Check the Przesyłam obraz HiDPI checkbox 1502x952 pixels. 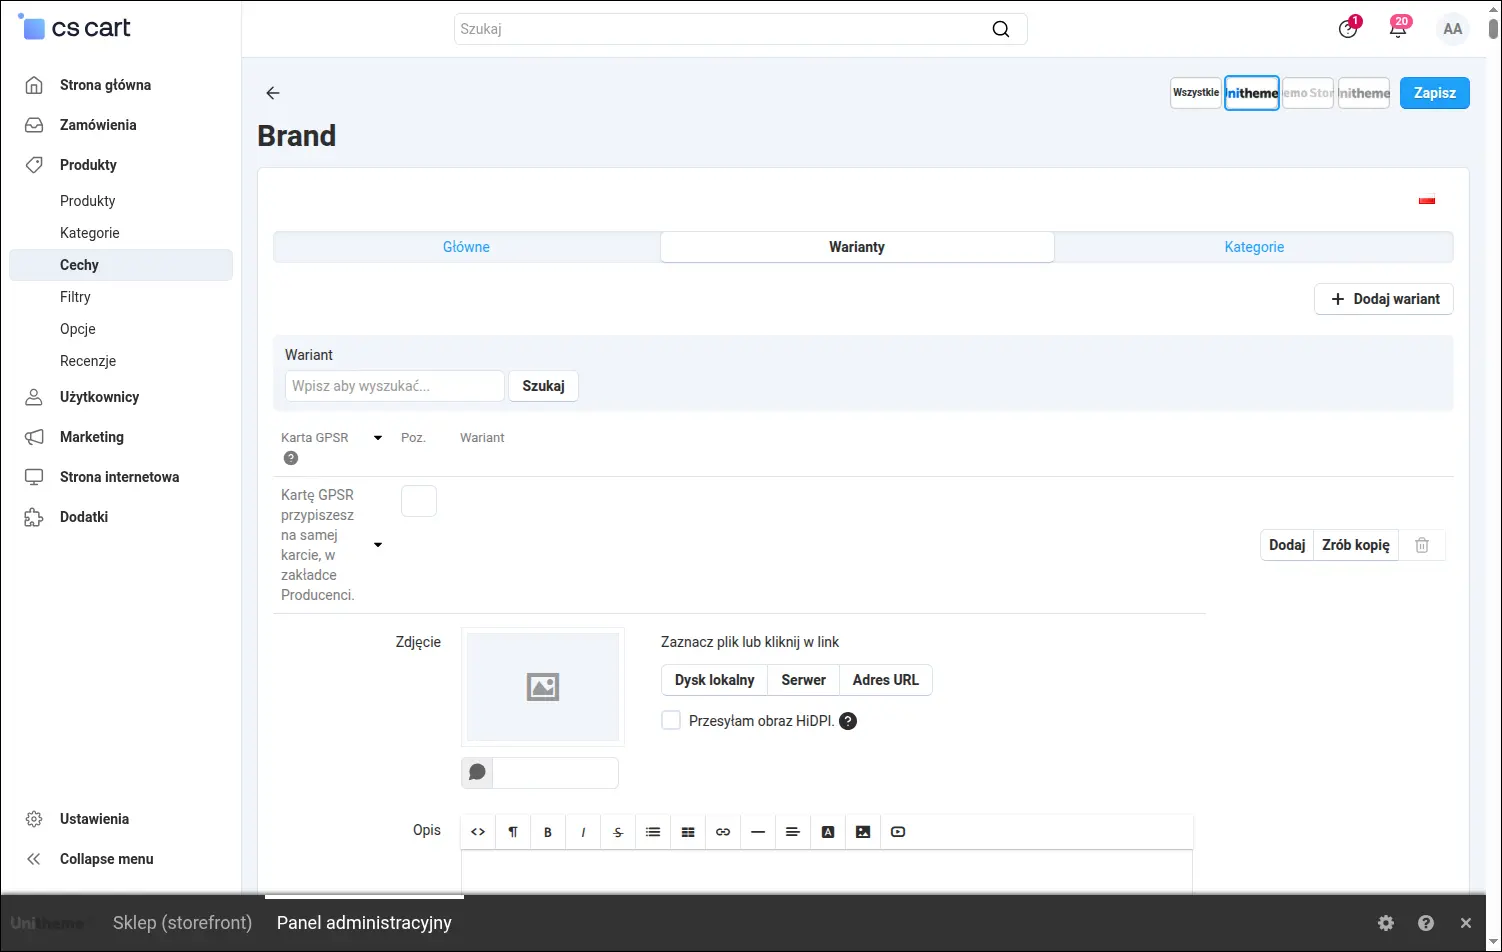click(671, 720)
